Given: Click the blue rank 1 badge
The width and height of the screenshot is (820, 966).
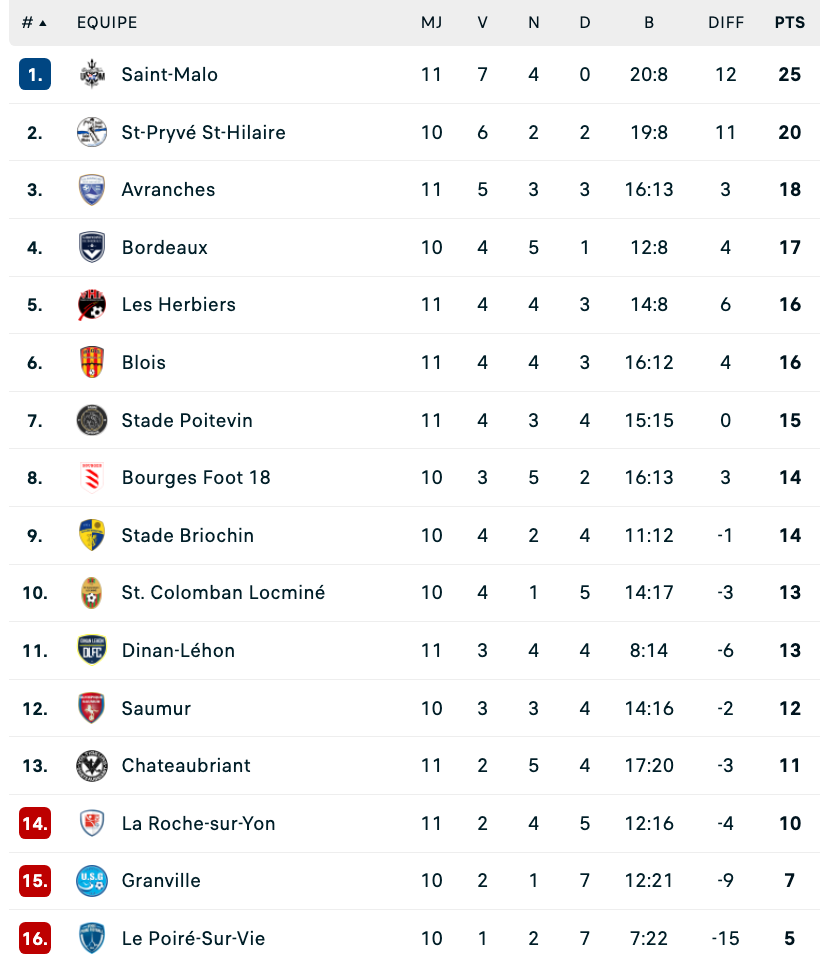Looking at the screenshot, I should (x=35, y=75).
